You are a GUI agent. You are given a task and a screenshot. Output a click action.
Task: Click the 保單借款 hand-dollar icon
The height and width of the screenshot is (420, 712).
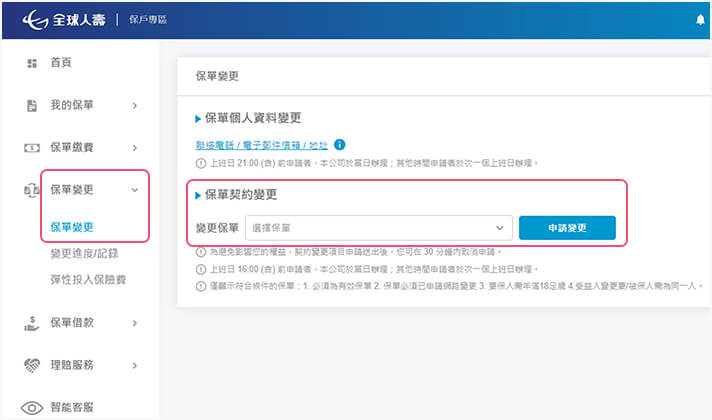32,323
